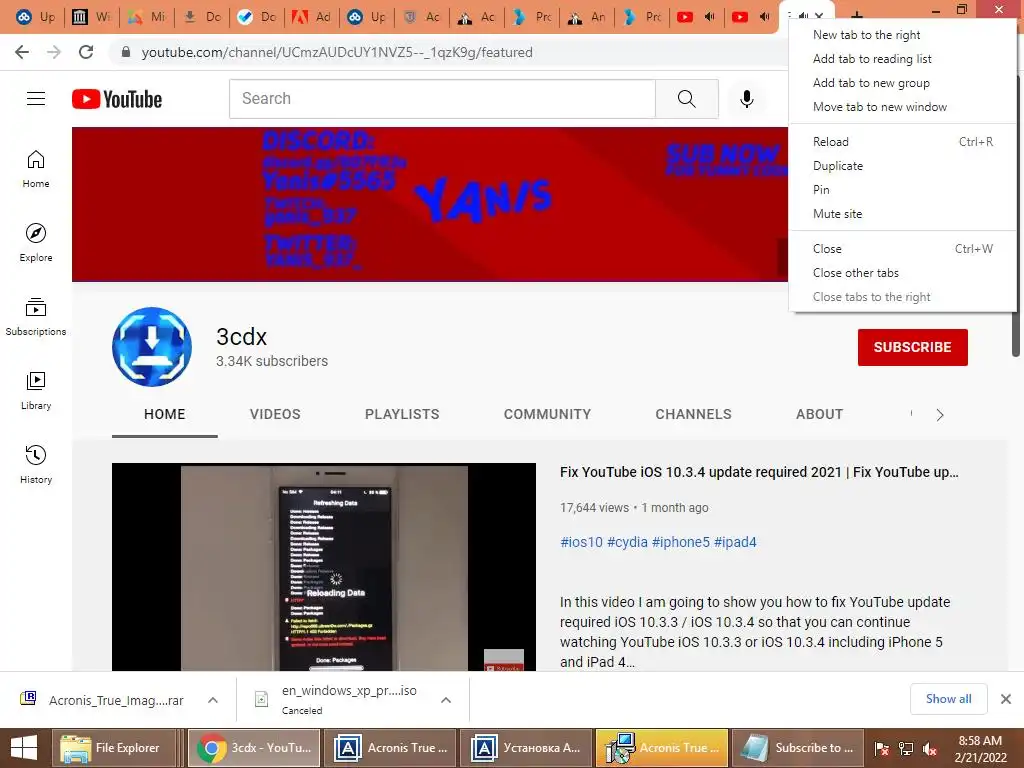
Task: Open the ABOUT channel tab
Action: click(x=820, y=414)
